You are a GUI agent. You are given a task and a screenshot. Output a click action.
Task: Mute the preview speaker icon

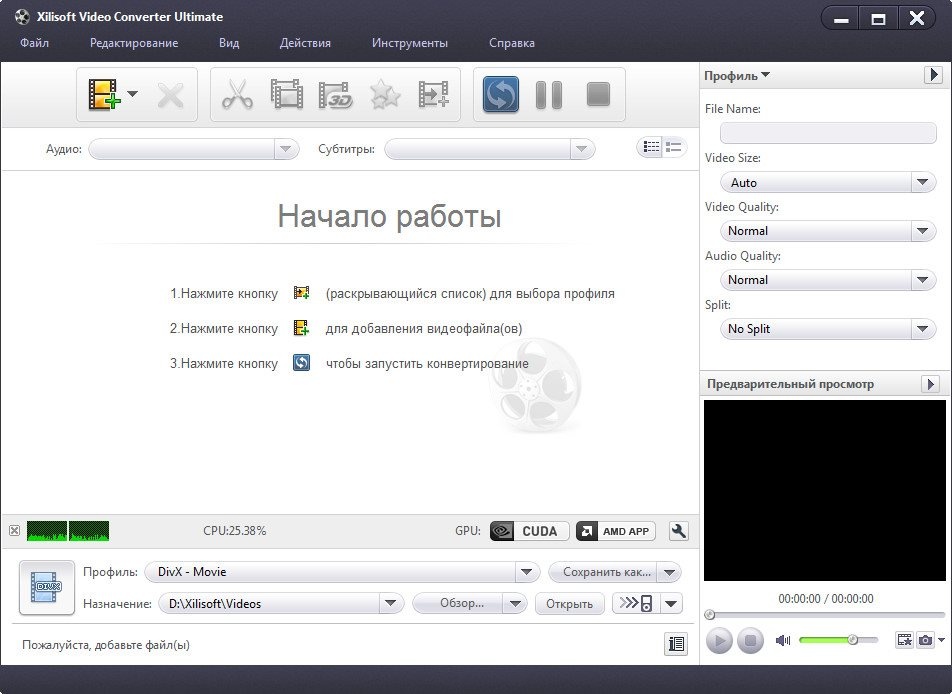click(x=783, y=640)
